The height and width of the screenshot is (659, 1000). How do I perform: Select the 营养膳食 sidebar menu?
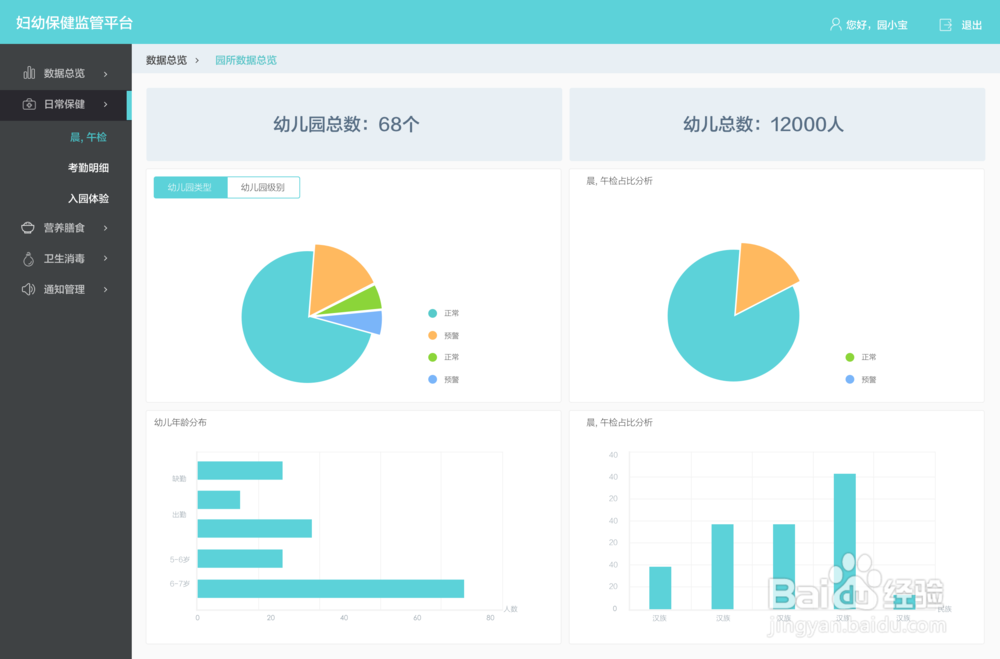click(66, 228)
